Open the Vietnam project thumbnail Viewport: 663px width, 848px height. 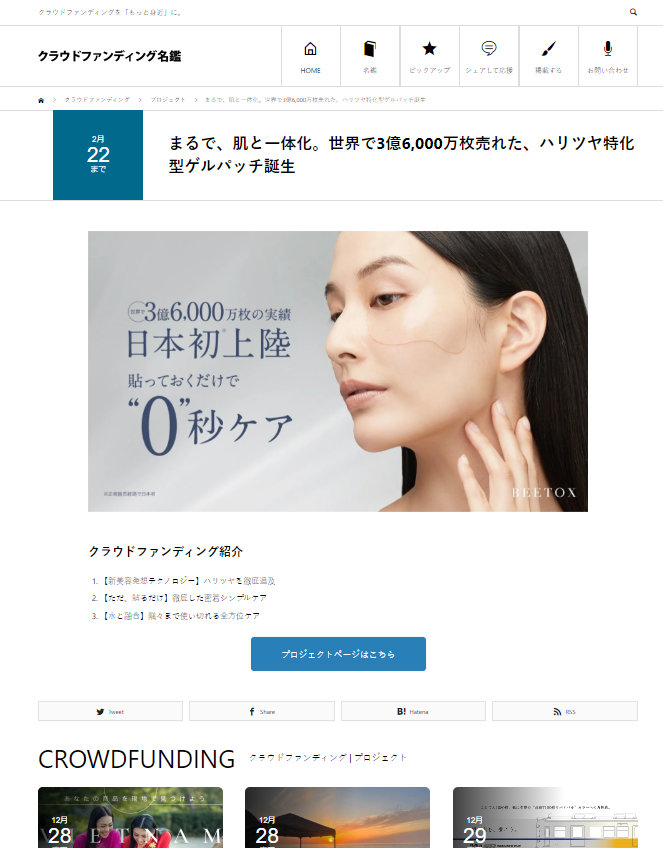tap(130, 817)
